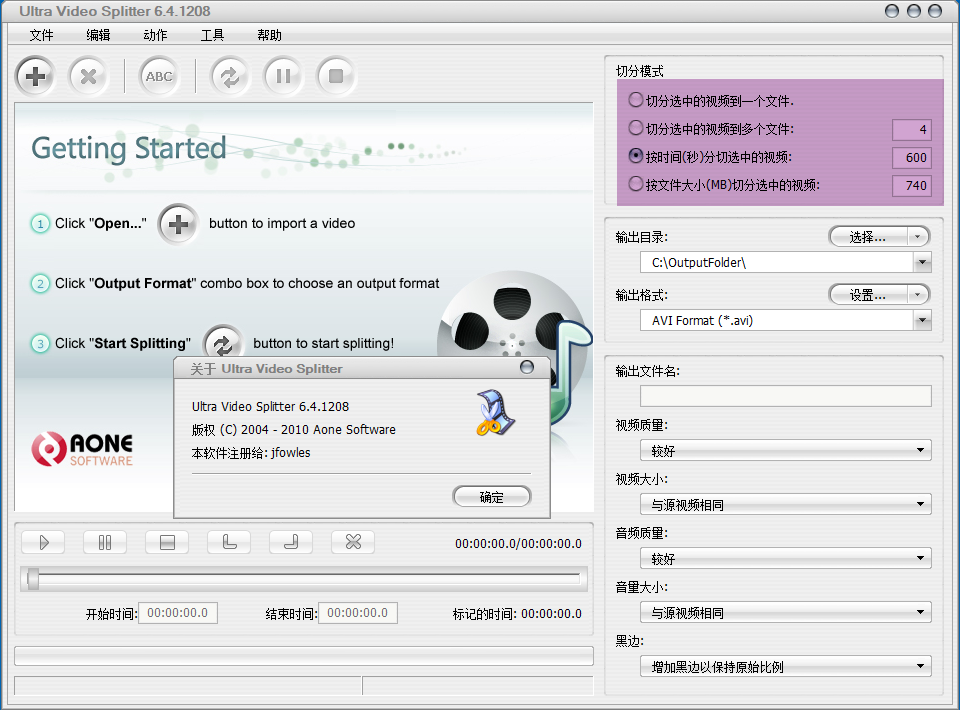Click the file size field showing 740
Viewport: 960px width, 710px height.
pos(912,185)
